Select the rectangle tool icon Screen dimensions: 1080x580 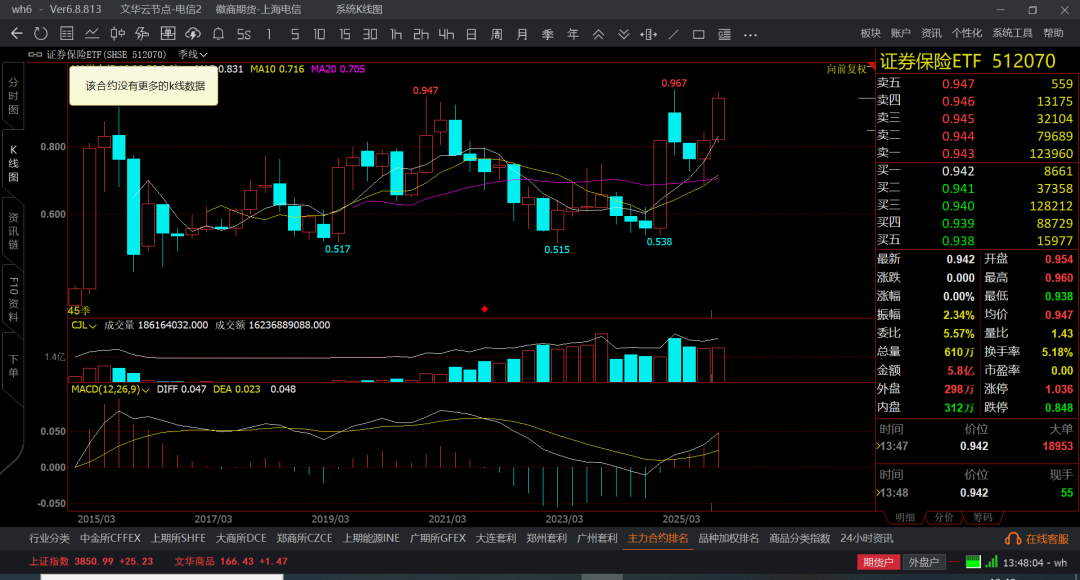coord(698,34)
